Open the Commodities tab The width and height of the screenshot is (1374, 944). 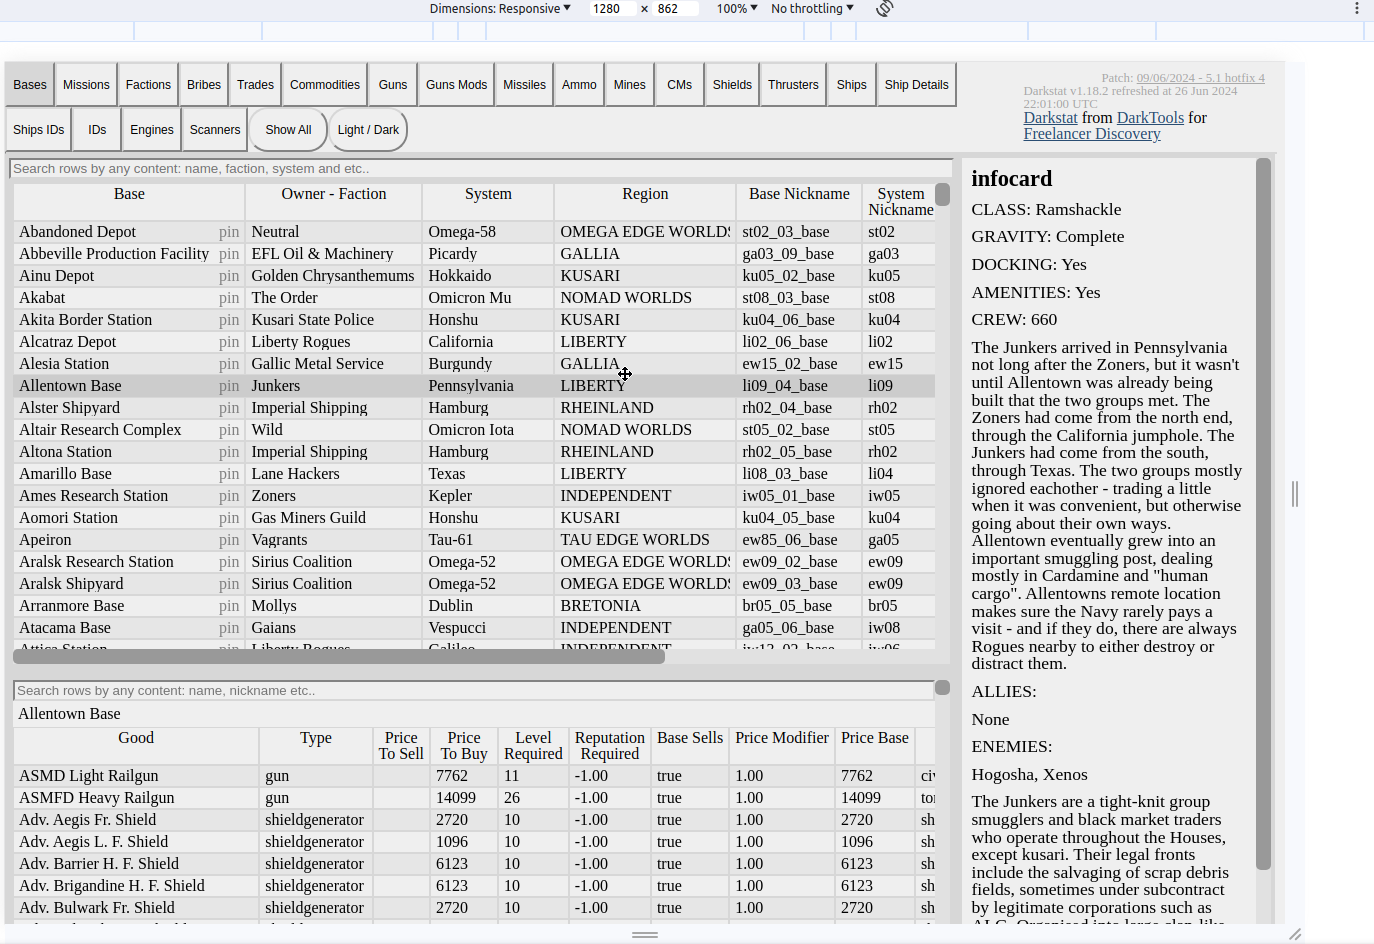click(x=325, y=85)
